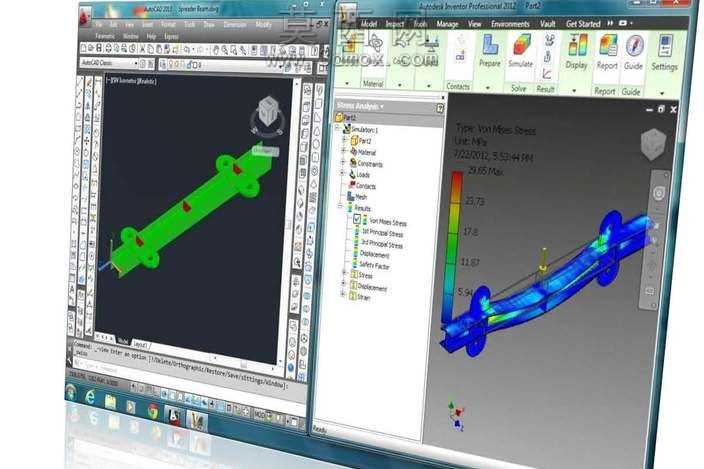
Task: Open the Convergence Plot icon in Result panel
Action: 547,74
